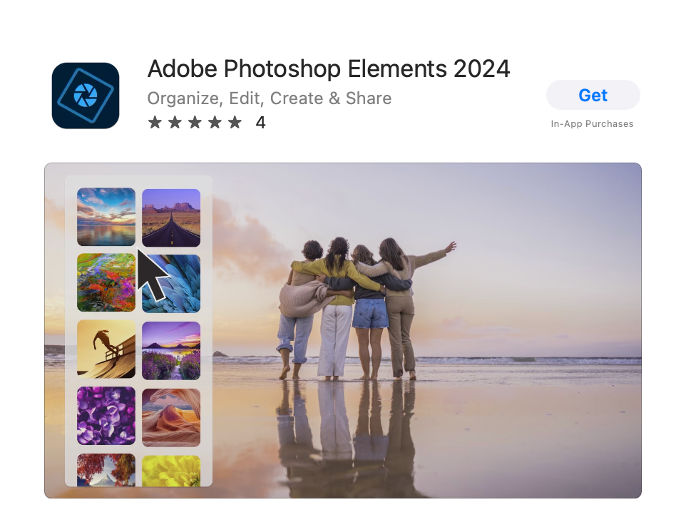Select the golden horse silhouette thumbnail

(106, 349)
